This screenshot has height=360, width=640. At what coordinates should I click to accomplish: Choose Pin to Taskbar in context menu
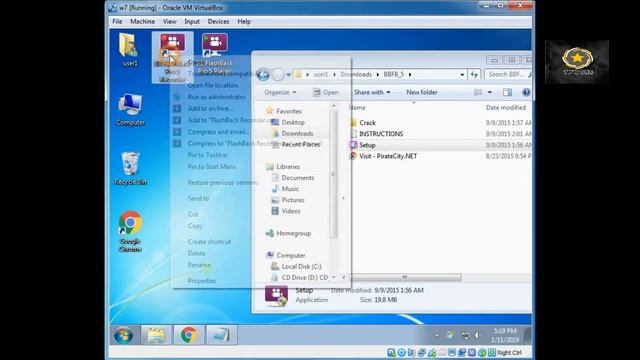[208, 155]
